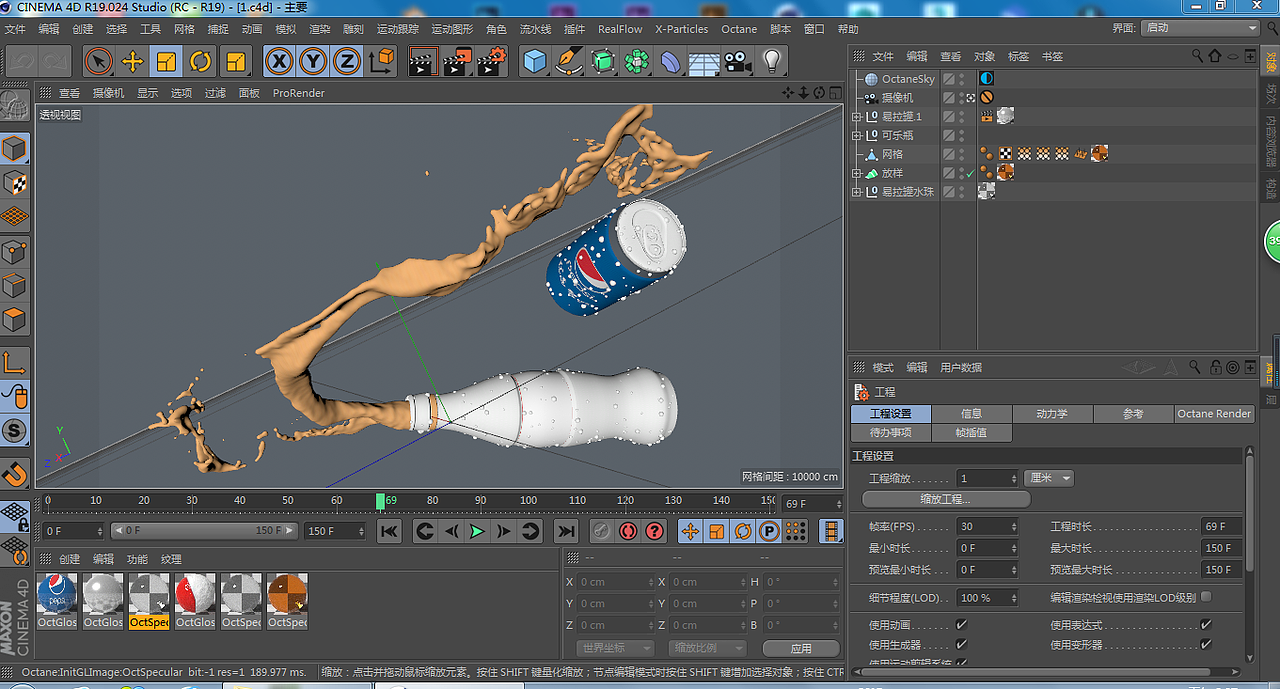Toggle 使用表达式 checkbox
This screenshot has height=689, width=1280.
click(x=1206, y=625)
